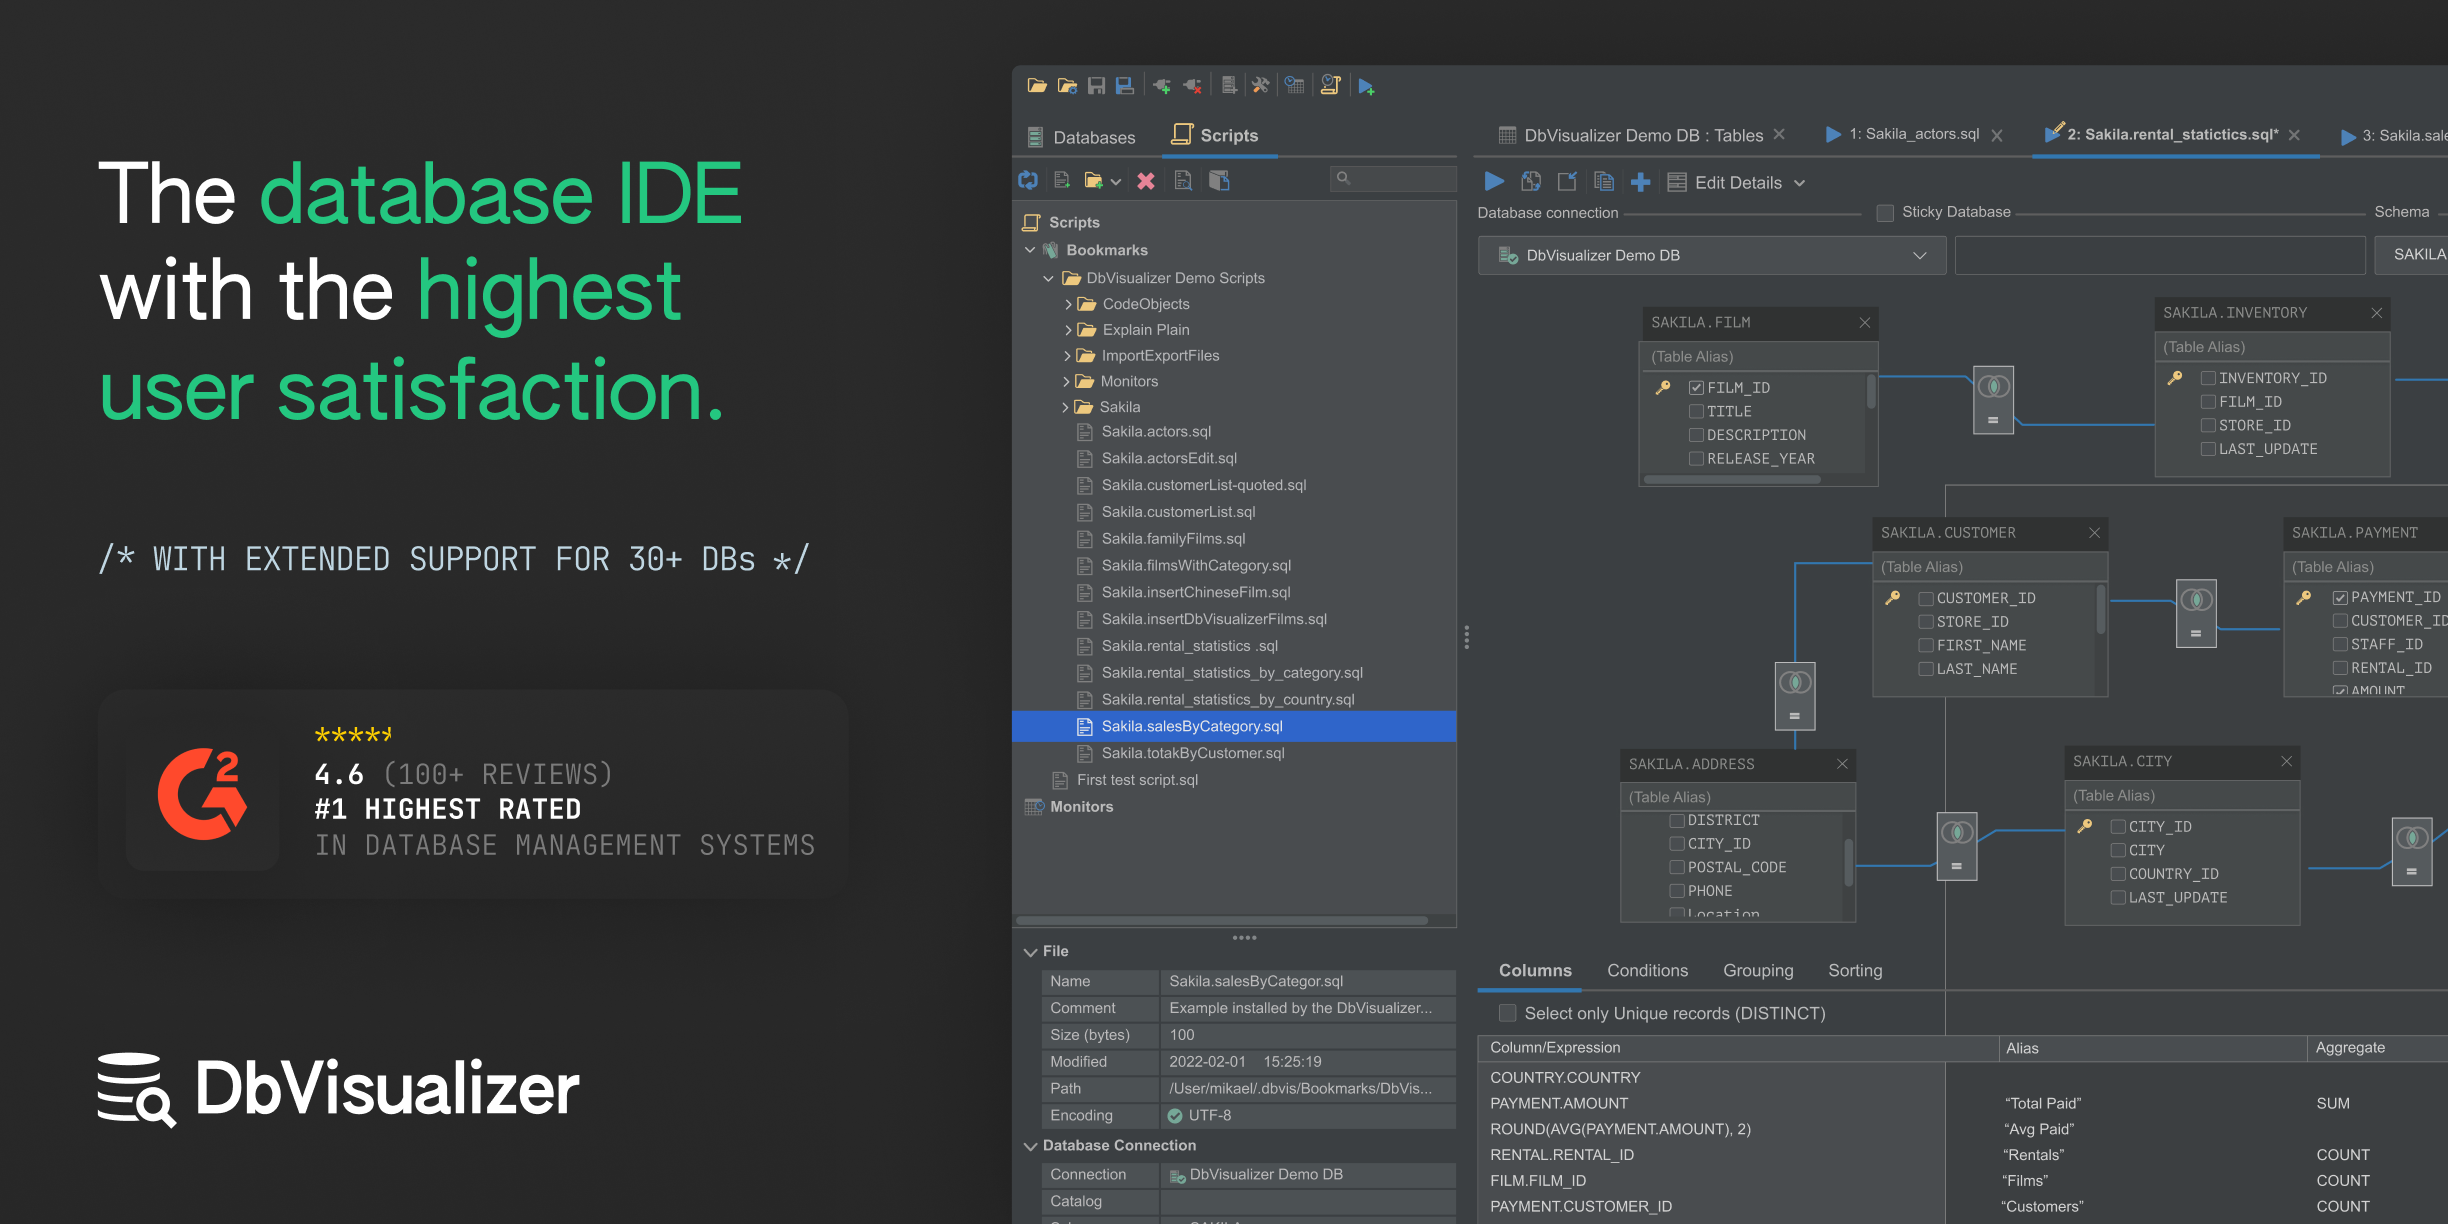Check INVENTORY_ID in SAKILA.INVENTORY
Viewport: 2448px width, 1224px height.
pos(2208,378)
